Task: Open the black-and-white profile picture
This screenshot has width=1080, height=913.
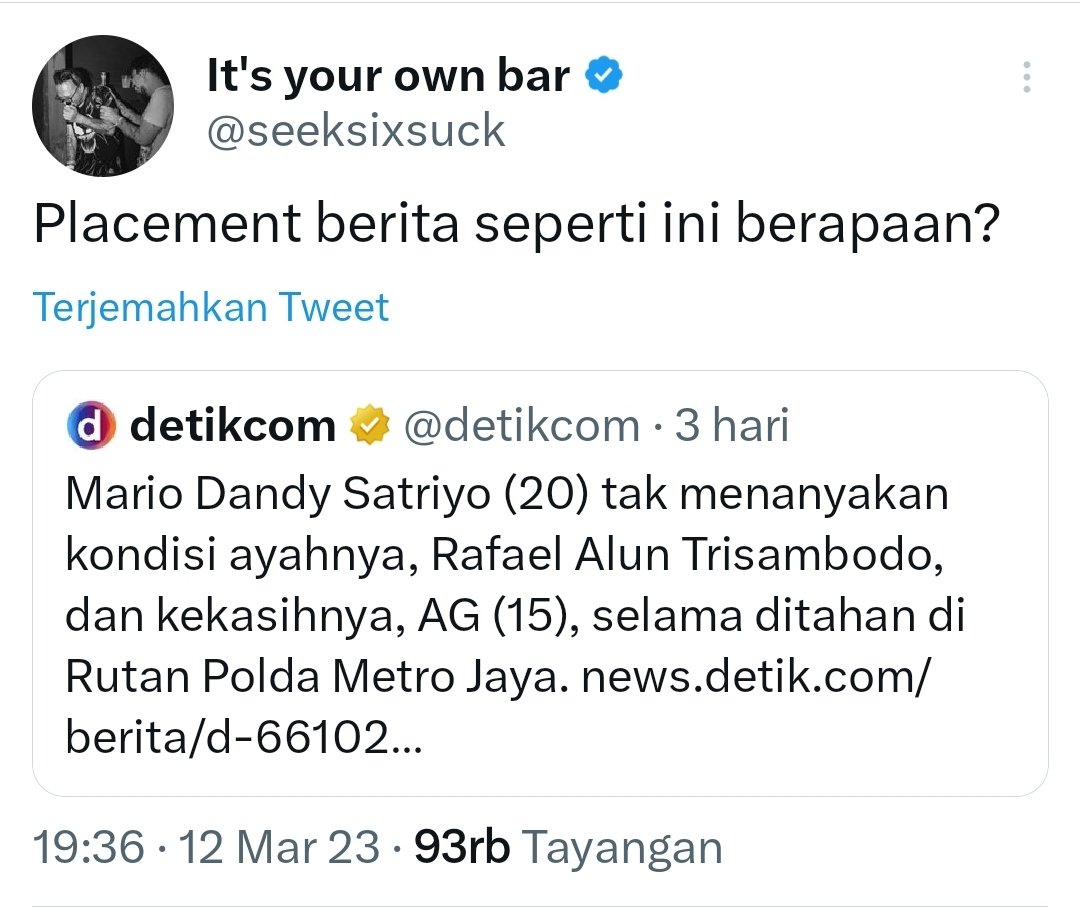Action: [103, 105]
